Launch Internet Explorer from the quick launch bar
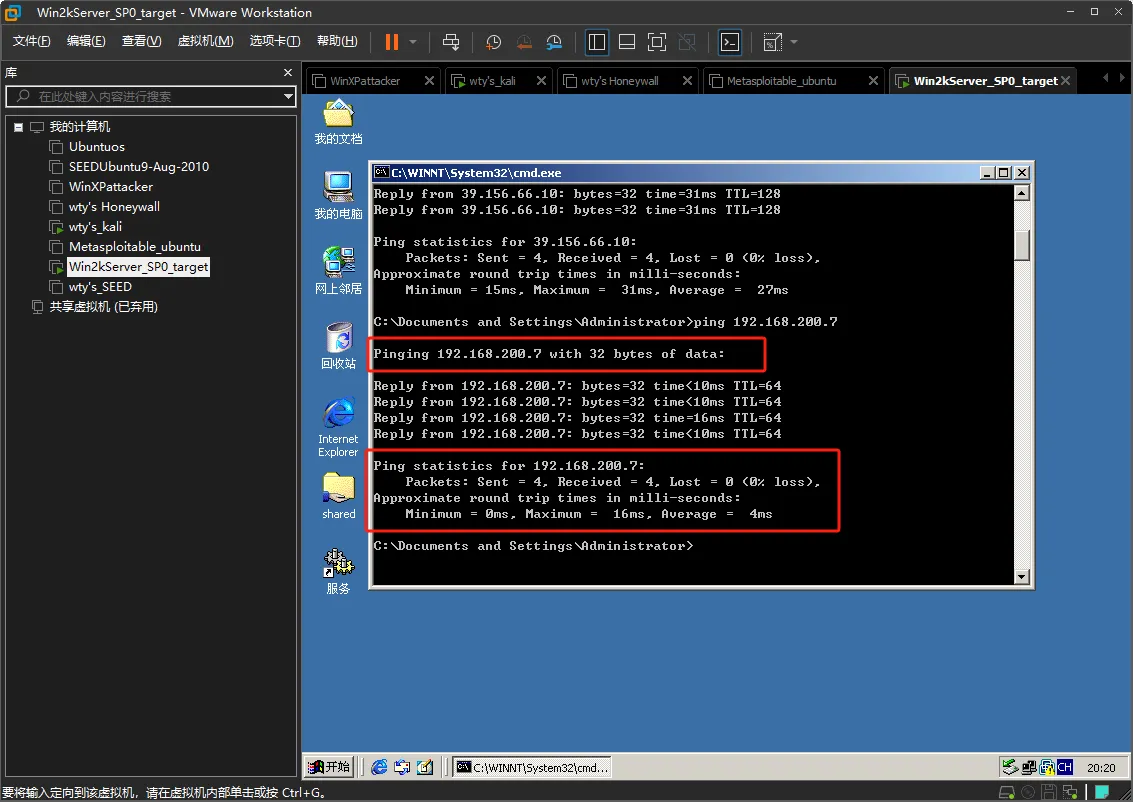This screenshot has width=1133, height=802. click(379, 767)
